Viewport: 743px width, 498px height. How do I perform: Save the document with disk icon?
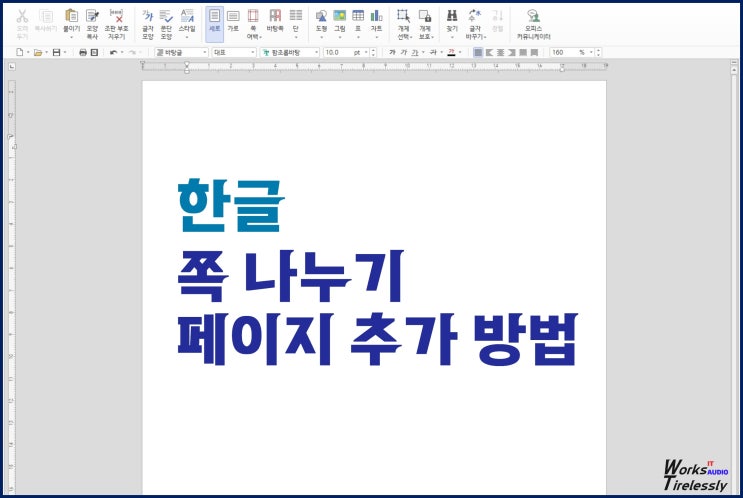tap(56, 52)
